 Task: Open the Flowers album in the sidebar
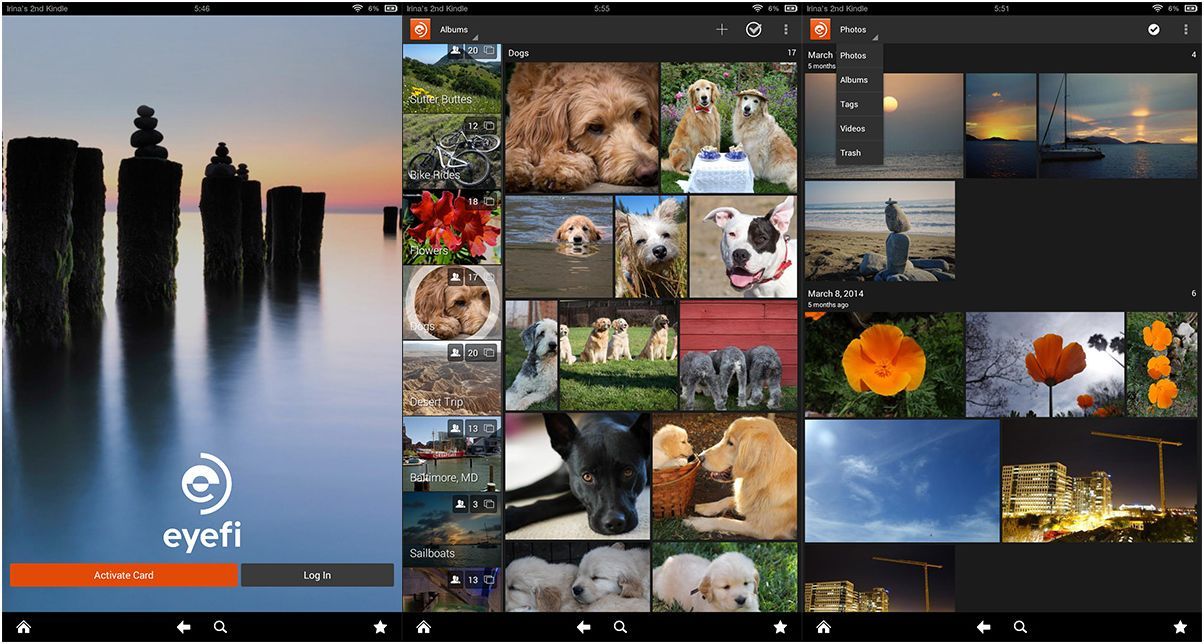pyautogui.click(x=452, y=228)
